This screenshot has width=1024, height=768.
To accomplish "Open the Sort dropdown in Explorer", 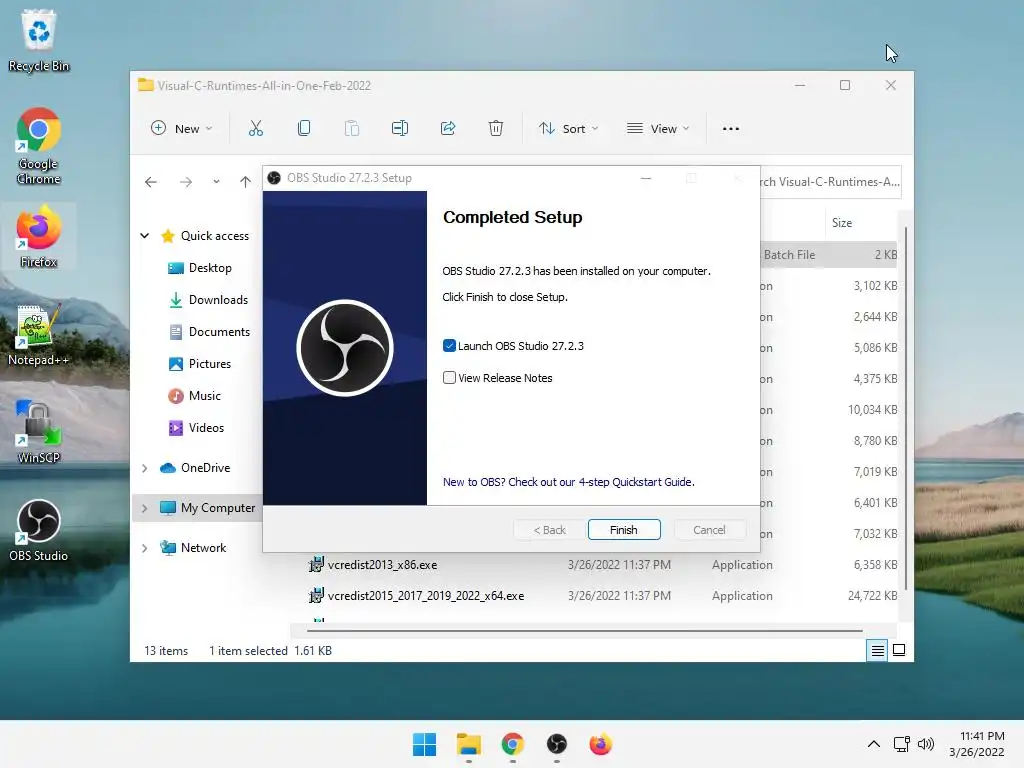I will point(568,129).
